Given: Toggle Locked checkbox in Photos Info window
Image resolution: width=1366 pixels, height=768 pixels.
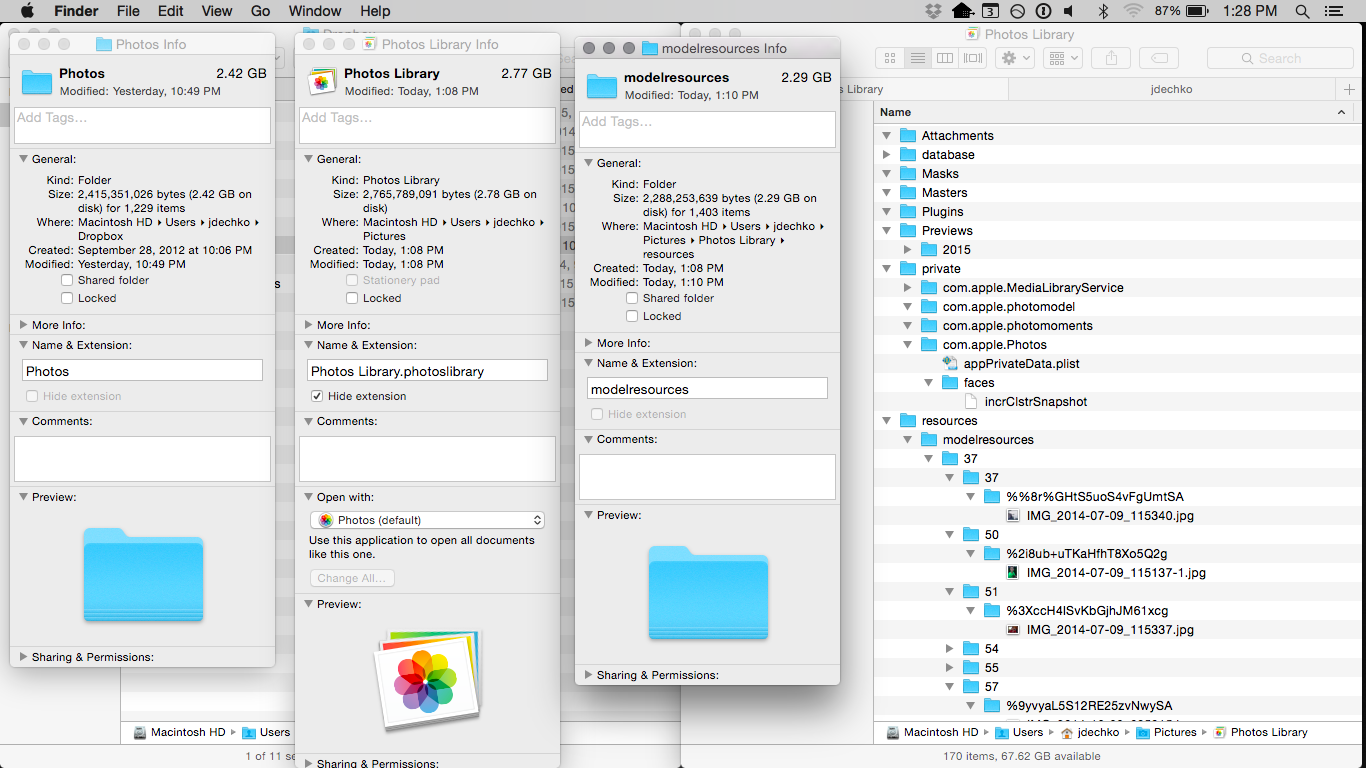Looking at the screenshot, I should (x=67, y=298).
